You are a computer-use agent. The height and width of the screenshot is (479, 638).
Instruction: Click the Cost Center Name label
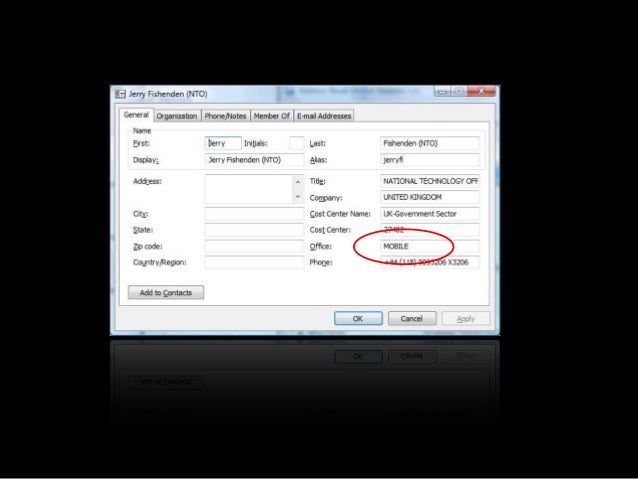340,214
